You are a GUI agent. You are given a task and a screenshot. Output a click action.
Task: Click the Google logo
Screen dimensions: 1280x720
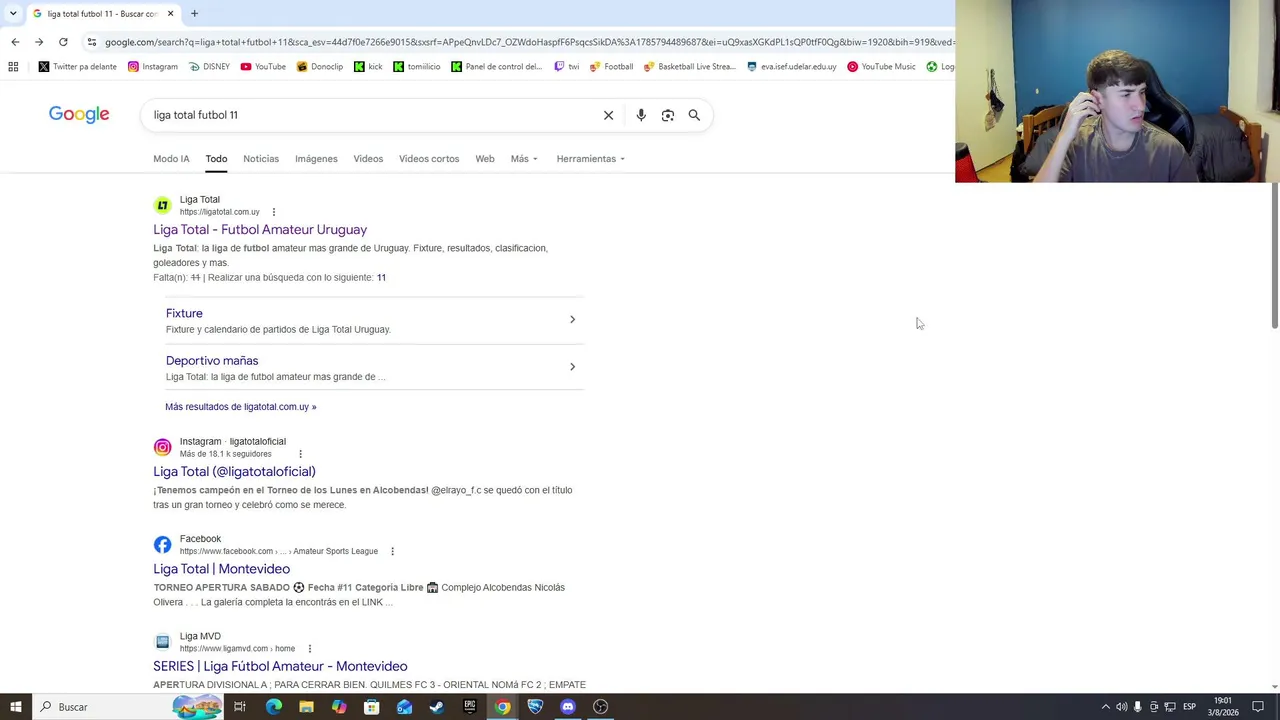click(79, 115)
